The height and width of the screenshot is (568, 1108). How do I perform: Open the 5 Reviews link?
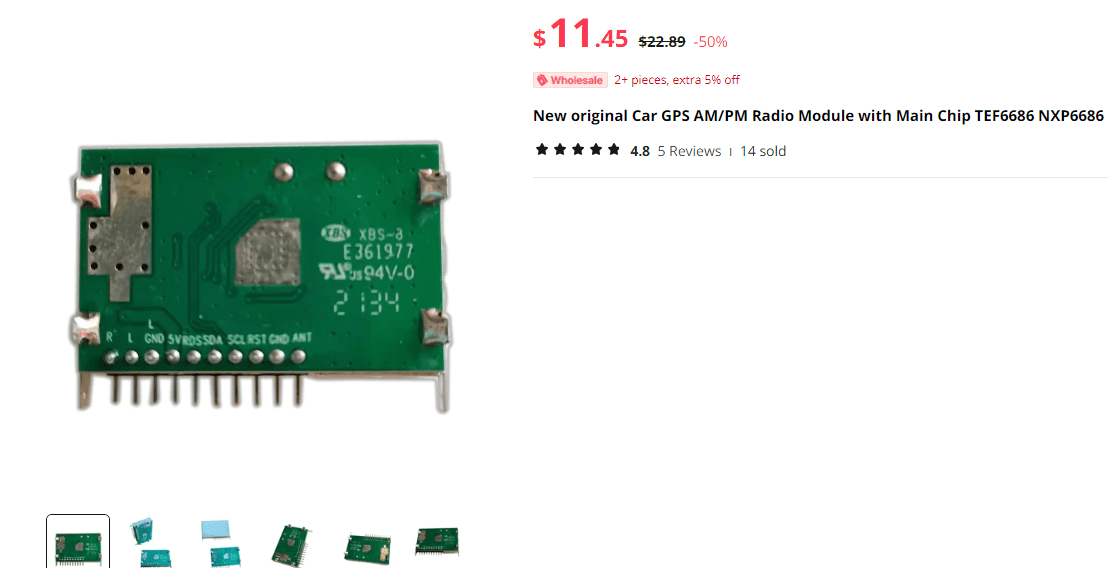point(689,151)
